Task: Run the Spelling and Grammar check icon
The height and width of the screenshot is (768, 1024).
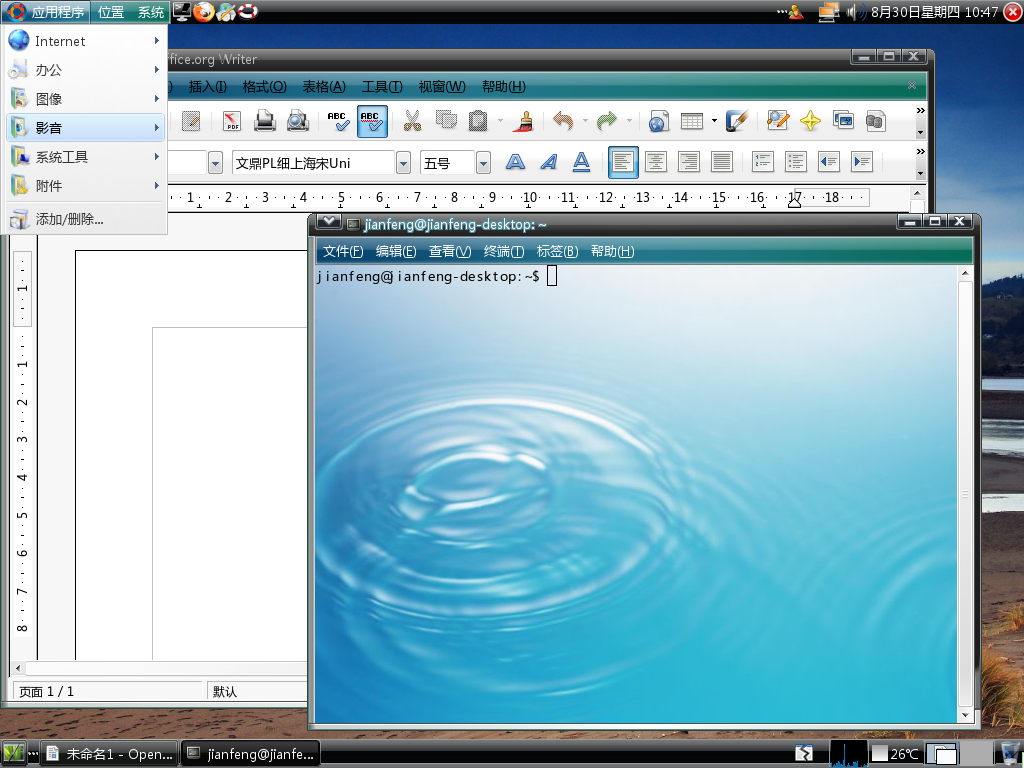Action: 338,121
